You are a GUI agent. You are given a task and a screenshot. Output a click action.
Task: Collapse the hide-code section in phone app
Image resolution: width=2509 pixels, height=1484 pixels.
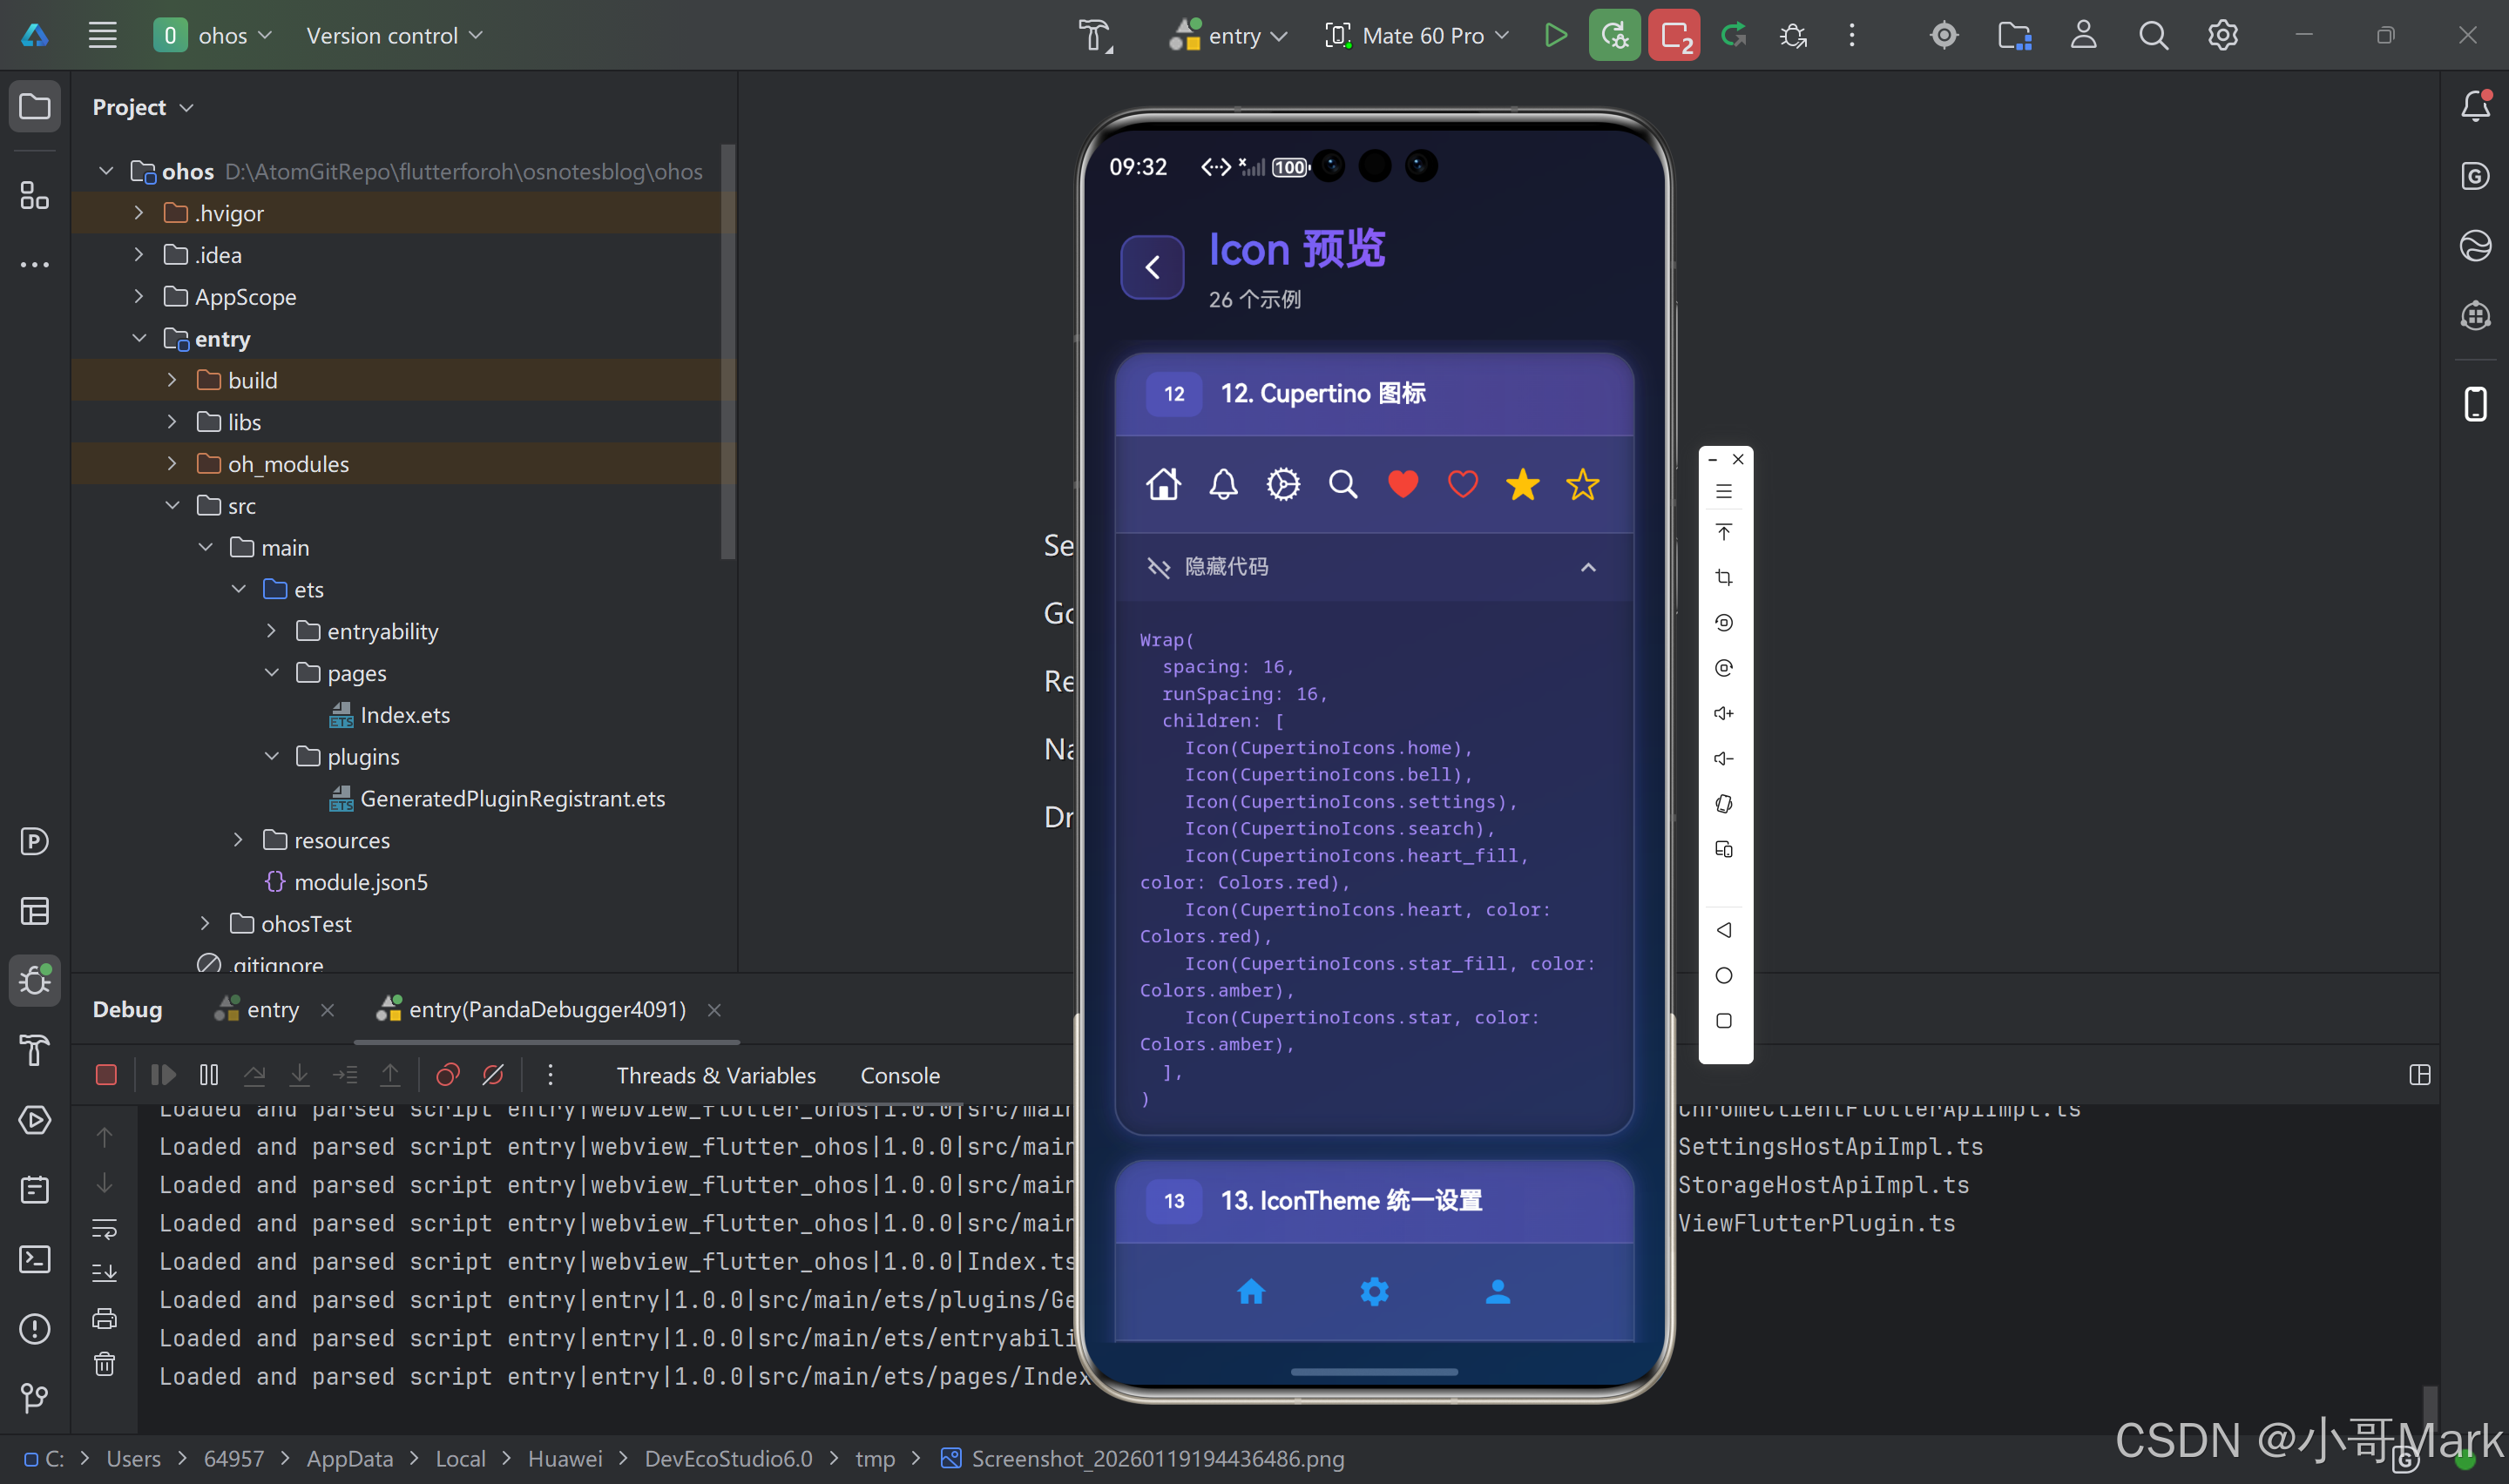(1588, 567)
